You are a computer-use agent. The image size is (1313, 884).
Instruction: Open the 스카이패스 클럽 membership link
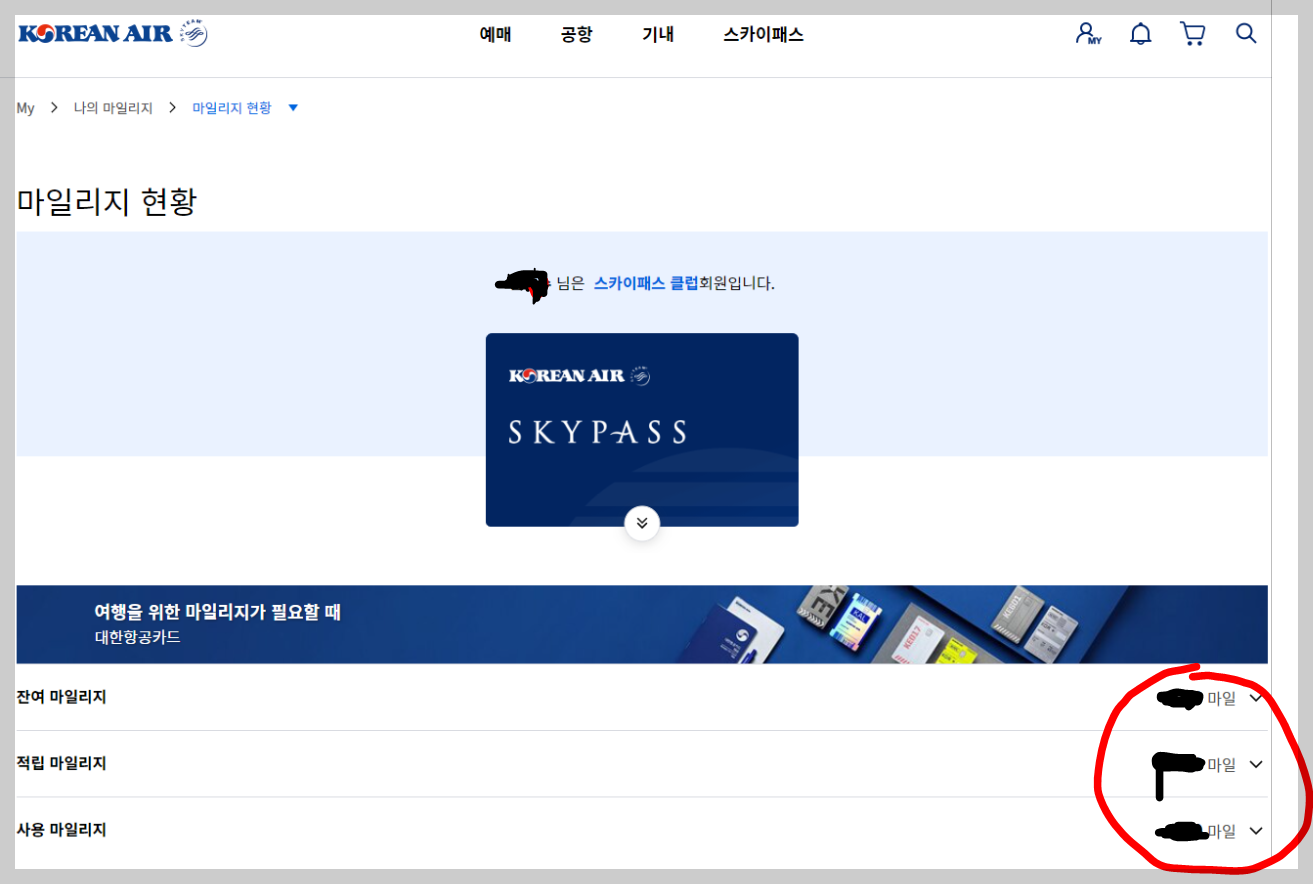tap(646, 283)
